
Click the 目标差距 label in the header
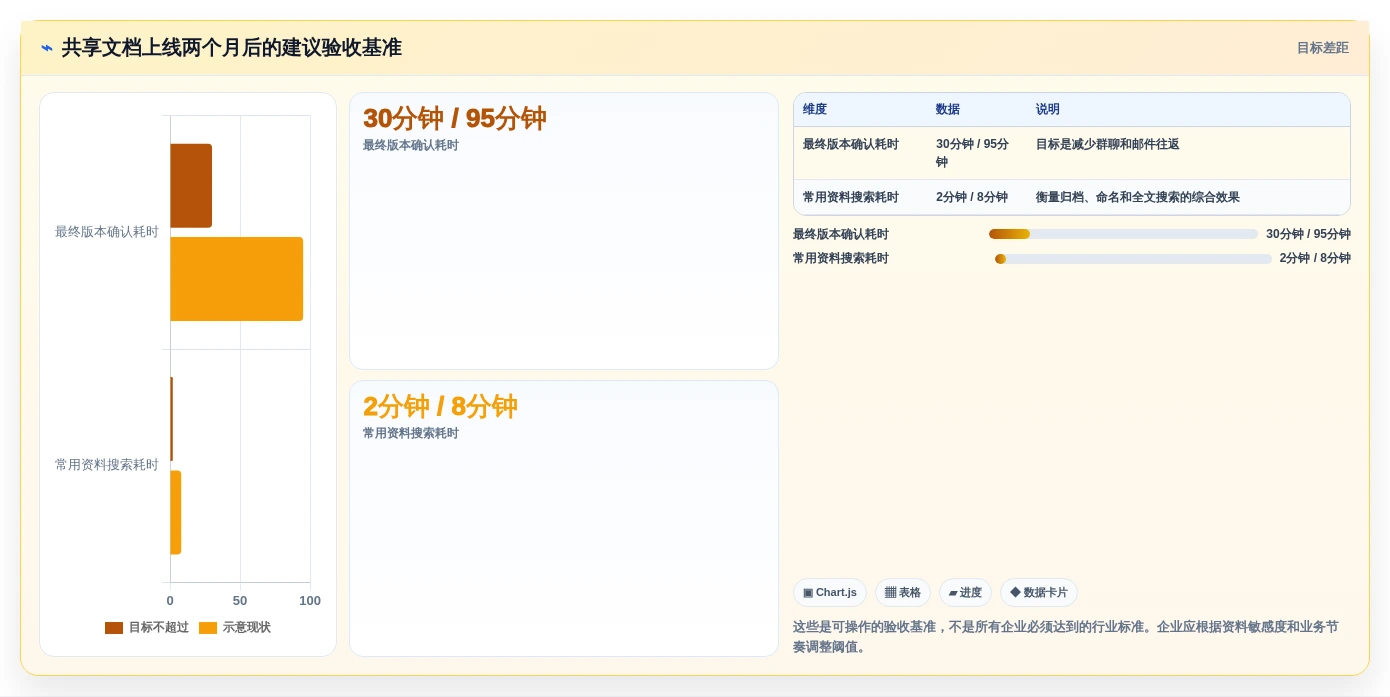point(1322,48)
